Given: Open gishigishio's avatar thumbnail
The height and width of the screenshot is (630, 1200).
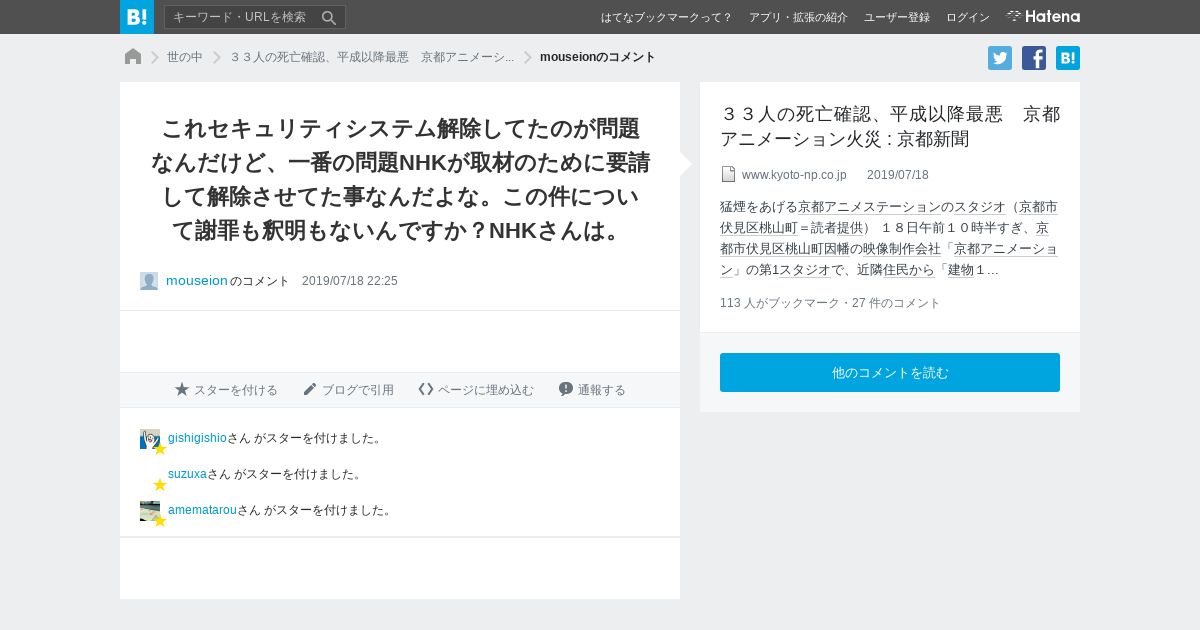Looking at the screenshot, I should [150, 439].
